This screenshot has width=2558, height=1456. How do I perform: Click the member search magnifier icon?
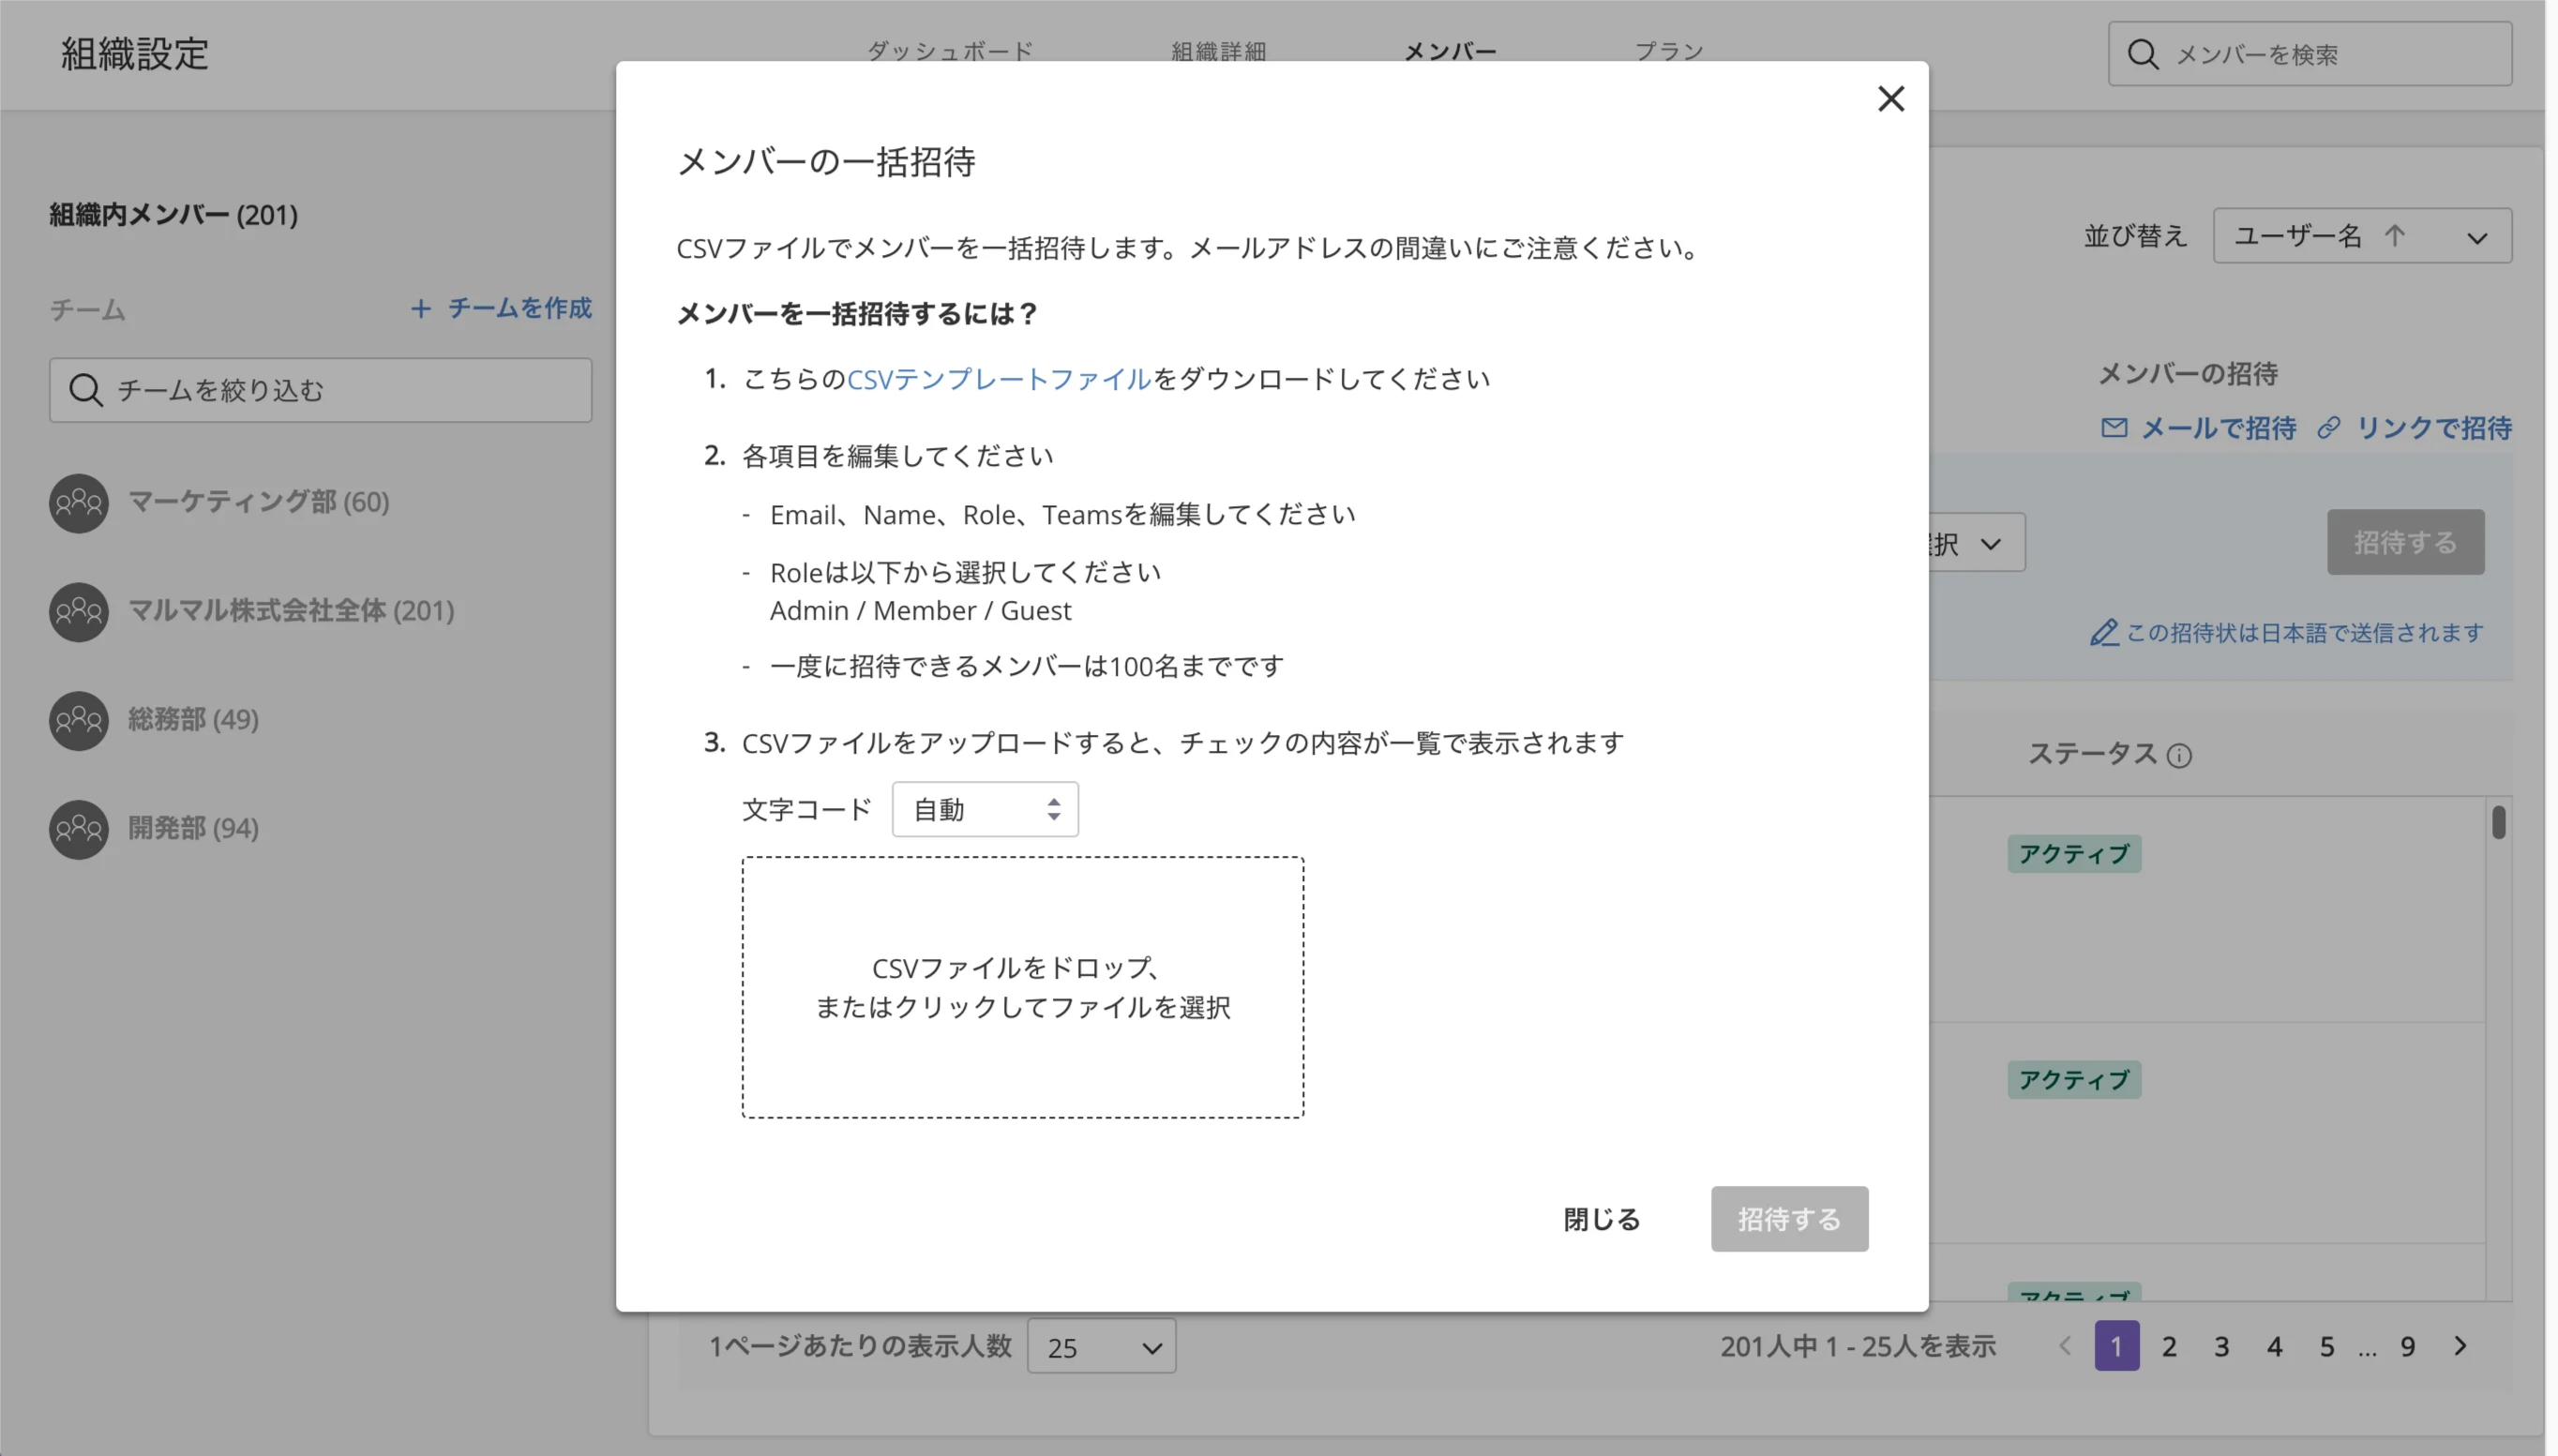(2143, 54)
